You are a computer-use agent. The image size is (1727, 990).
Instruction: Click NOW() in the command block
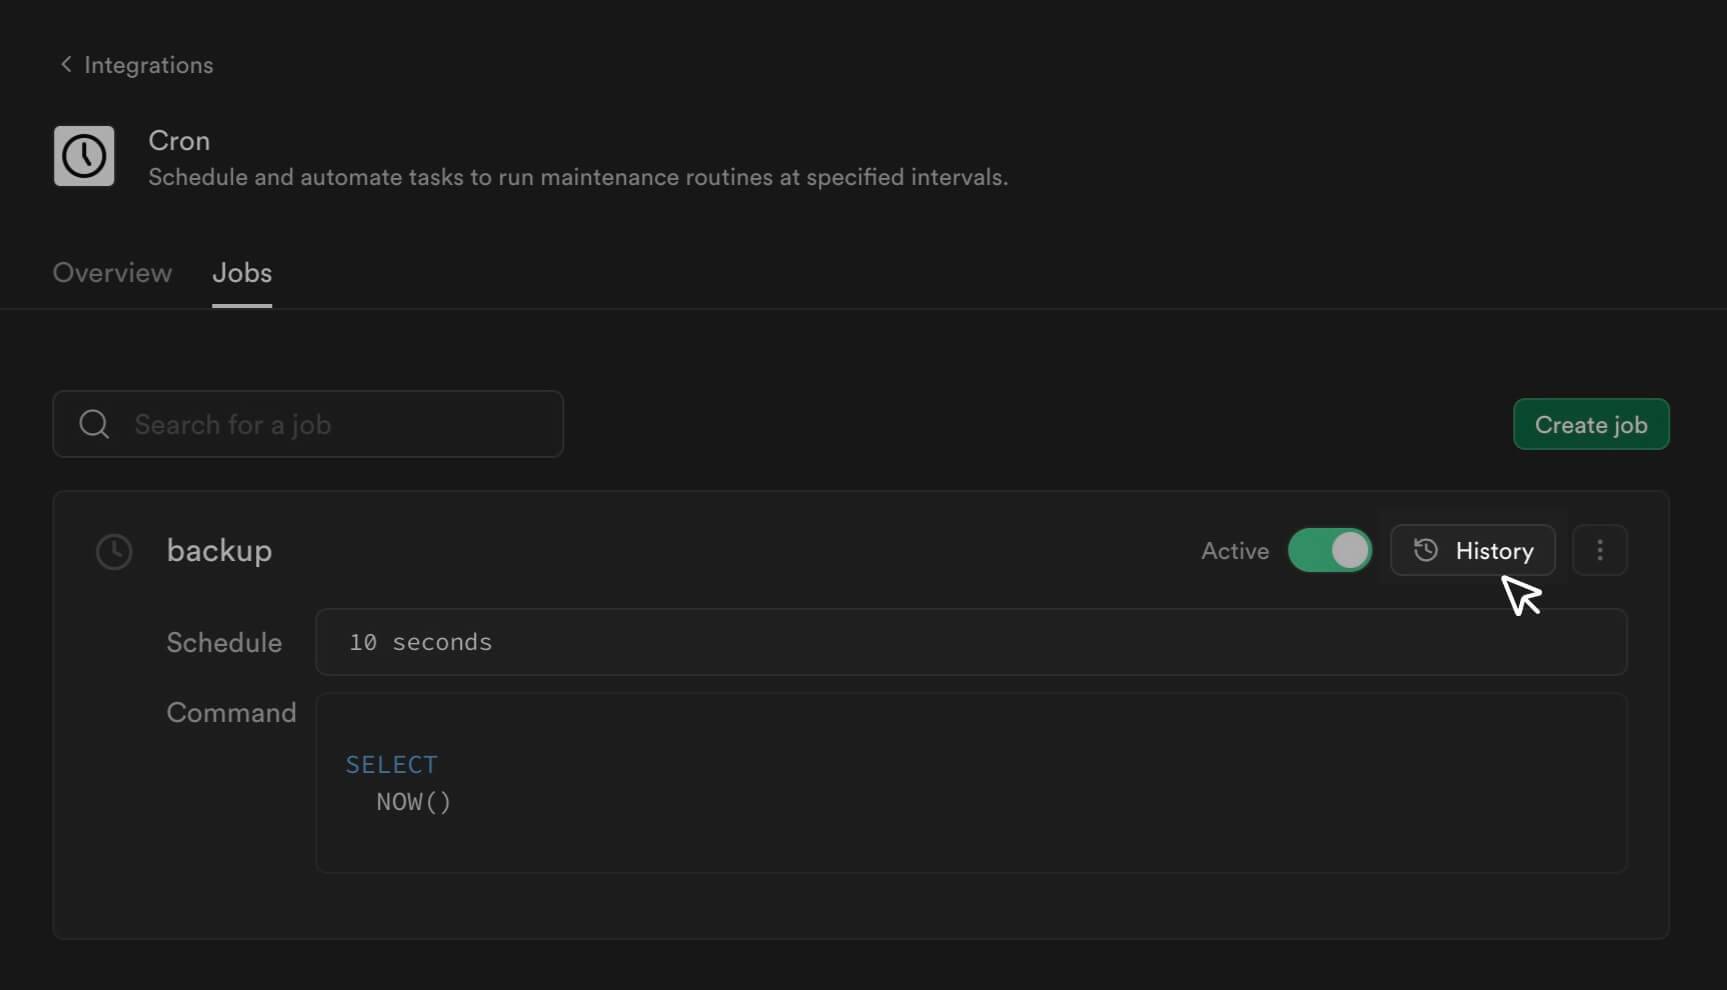(413, 802)
